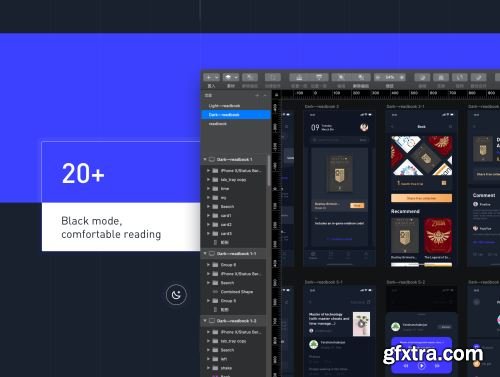This screenshot has width=500, height=377.
Task: Select the Dark—readbook 1-1 artboard row
Action: coord(234,254)
